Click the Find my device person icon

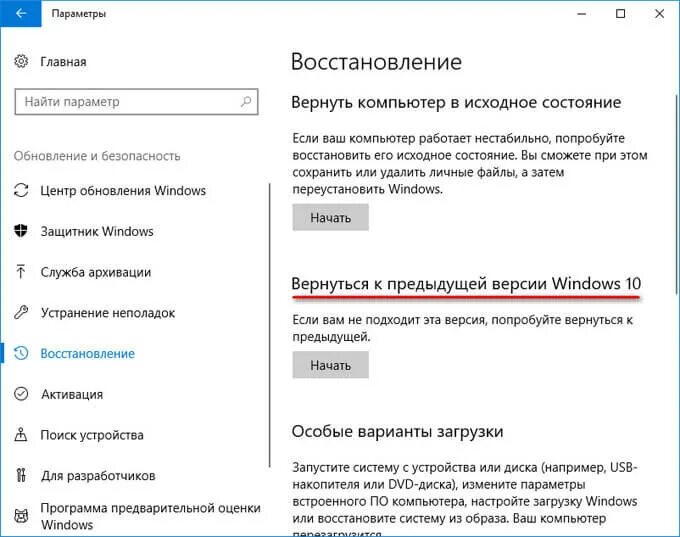[x=21, y=434]
